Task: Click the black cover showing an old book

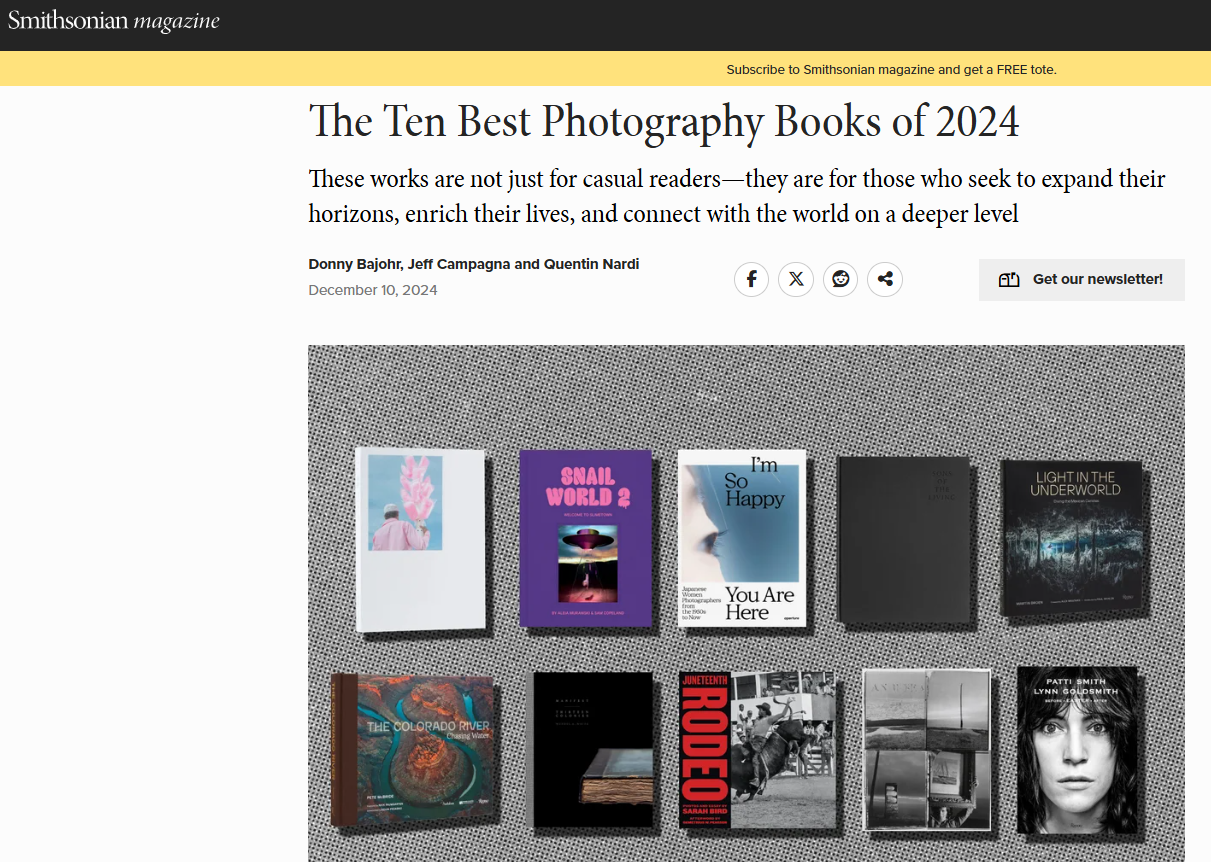Action: (593, 750)
